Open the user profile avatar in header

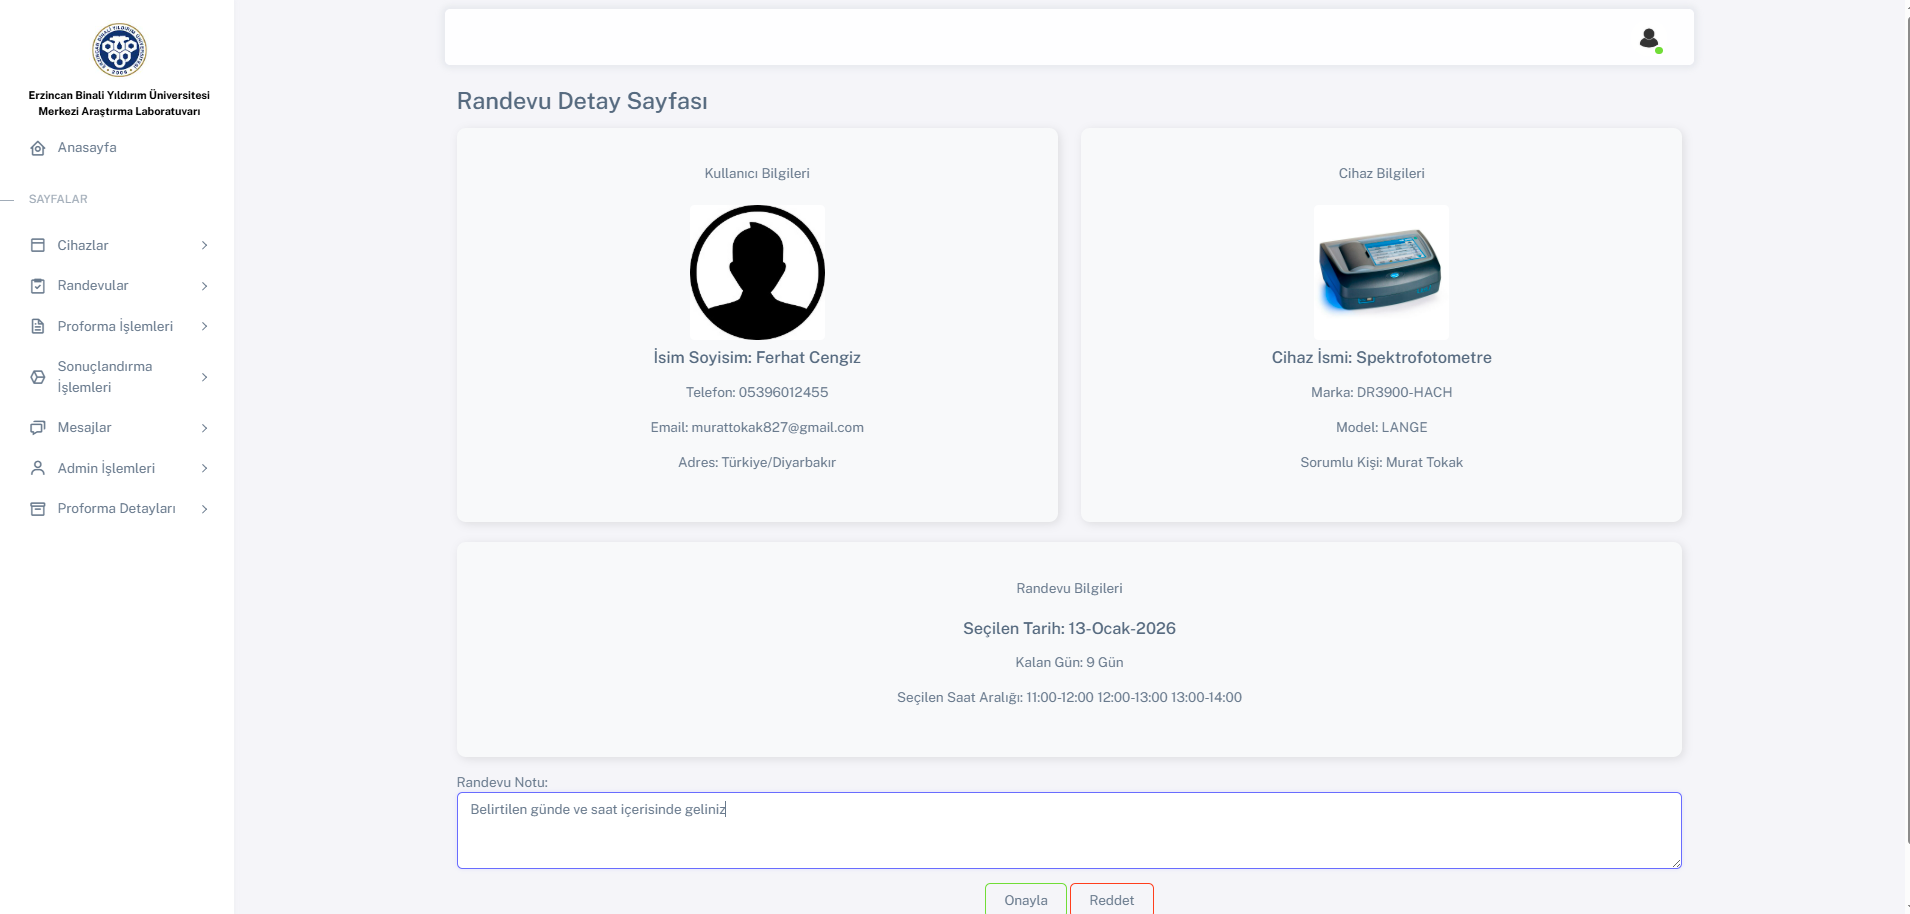(1649, 39)
